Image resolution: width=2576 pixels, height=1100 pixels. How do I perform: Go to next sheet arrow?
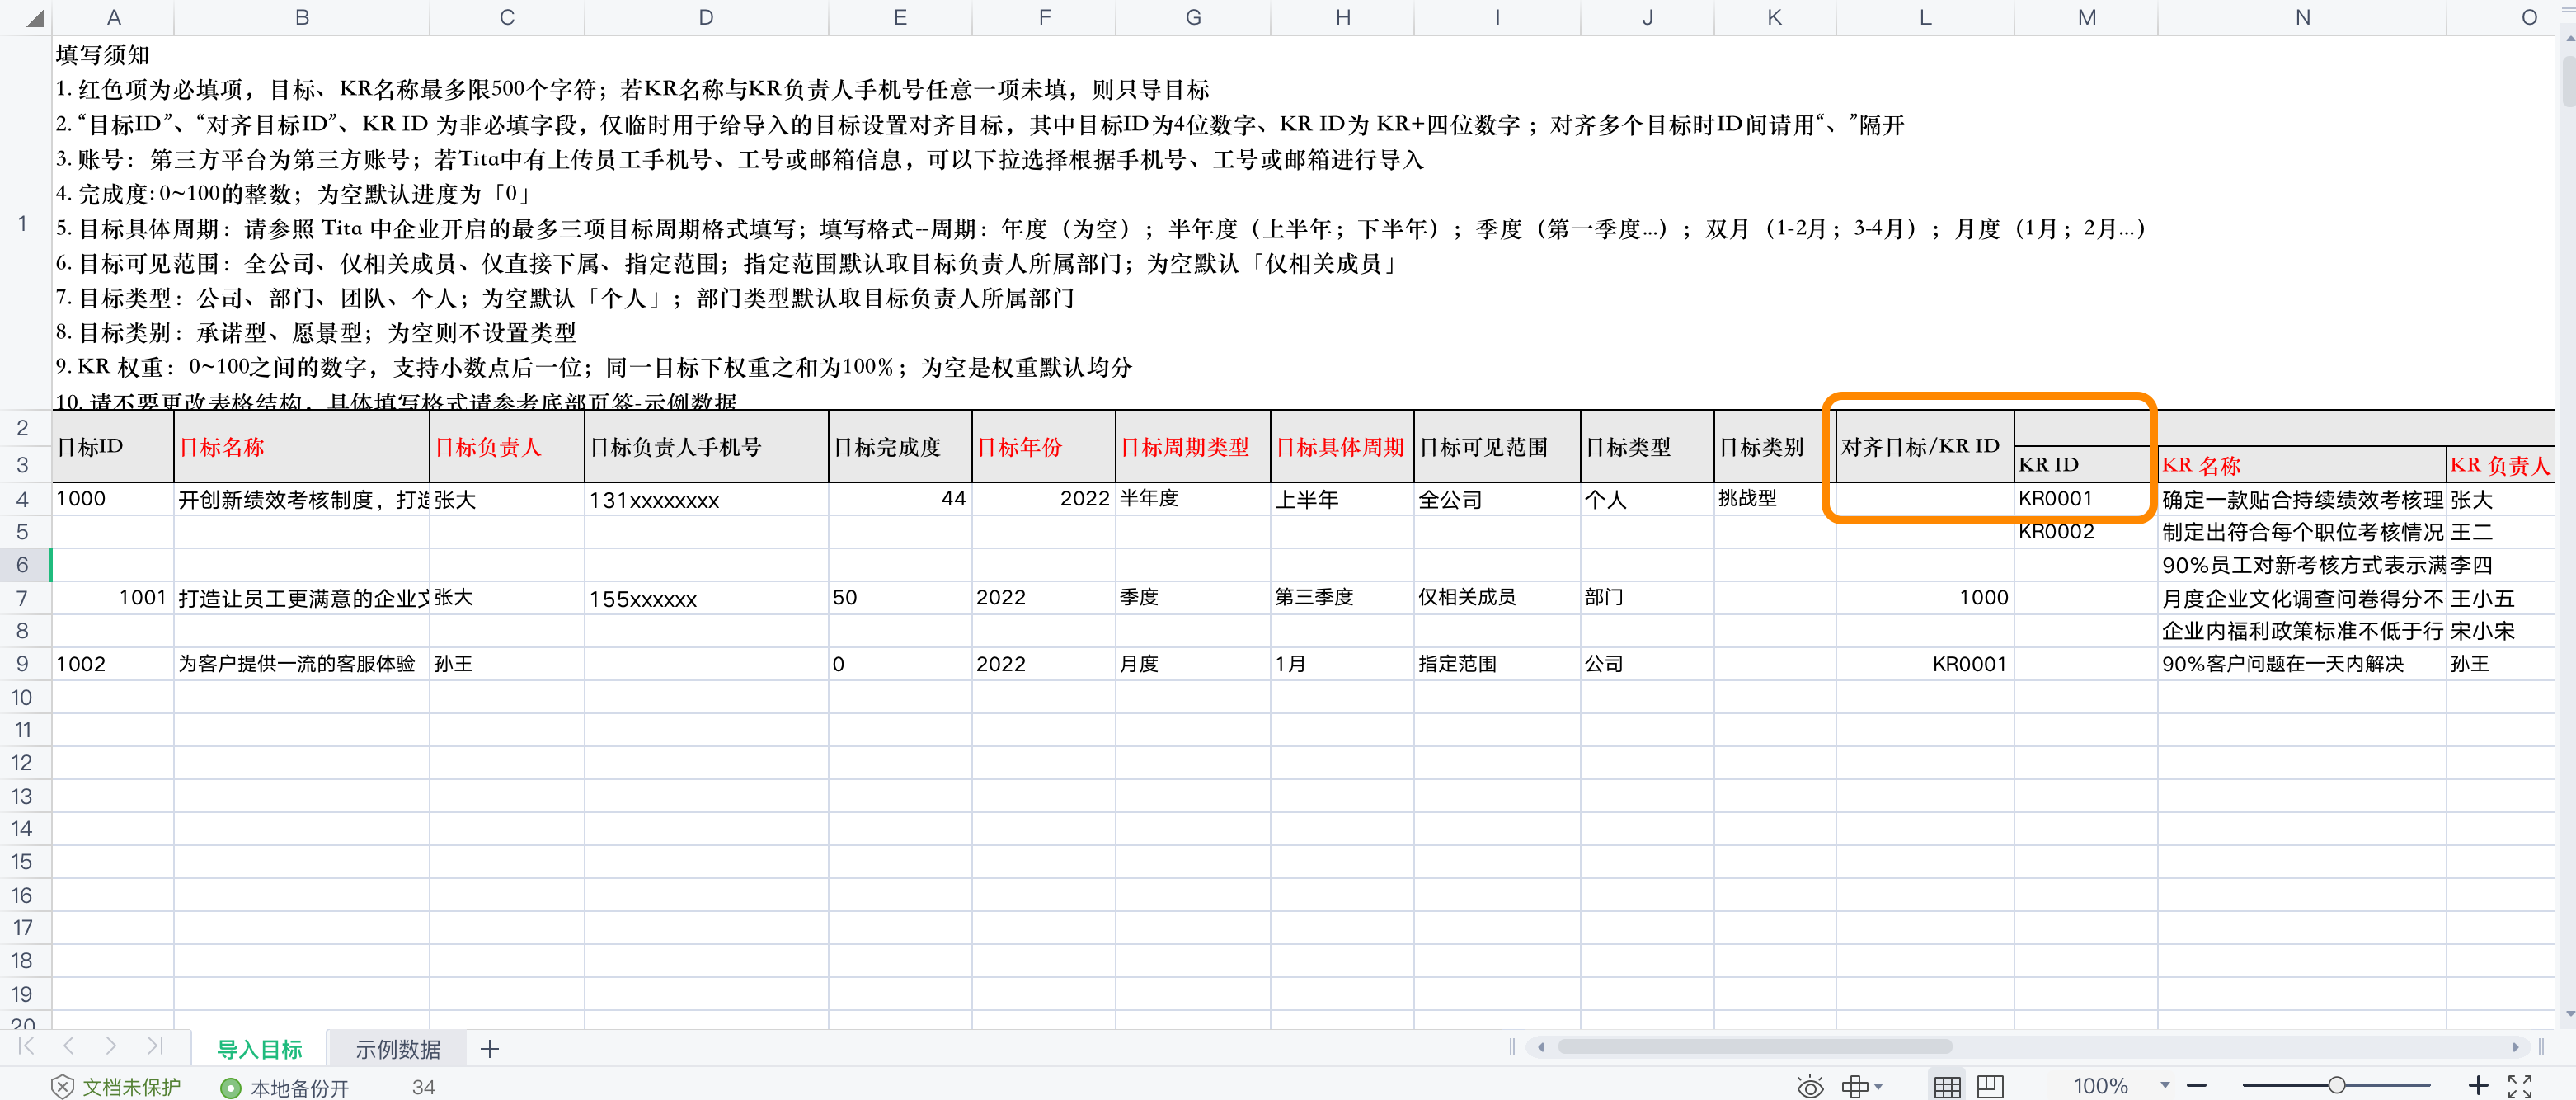point(111,1046)
